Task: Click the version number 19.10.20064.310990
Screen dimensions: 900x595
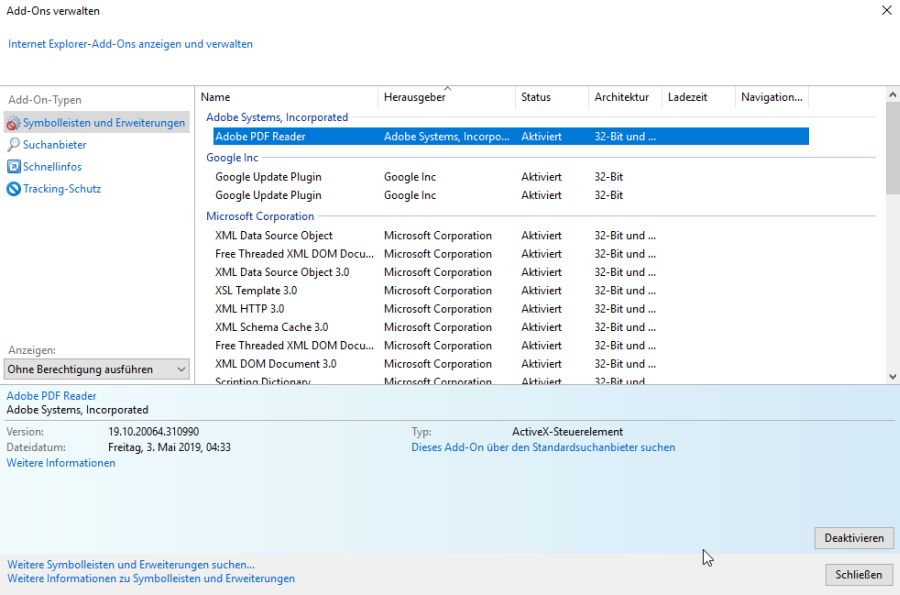Action: pos(153,431)
